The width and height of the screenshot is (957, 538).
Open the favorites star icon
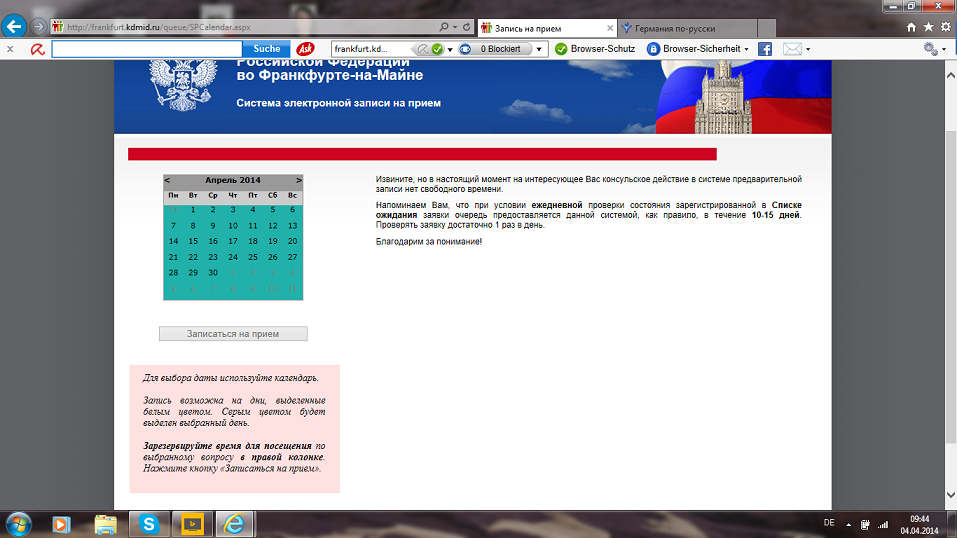pyautogui.click(x=929, y=28)
